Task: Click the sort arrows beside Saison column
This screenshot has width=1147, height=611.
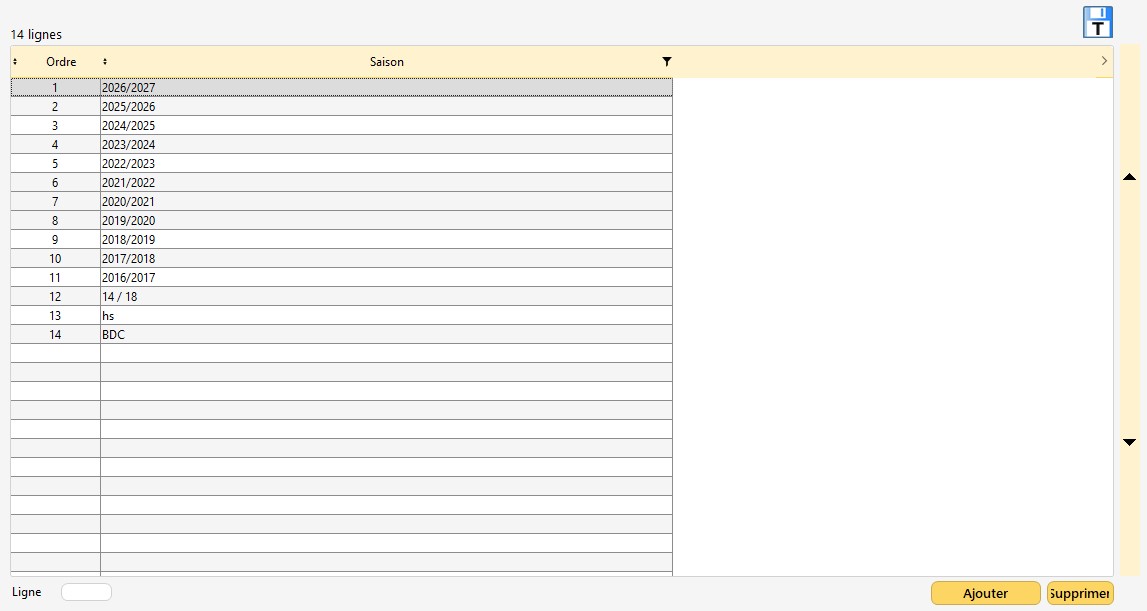Action: point(105,62)
